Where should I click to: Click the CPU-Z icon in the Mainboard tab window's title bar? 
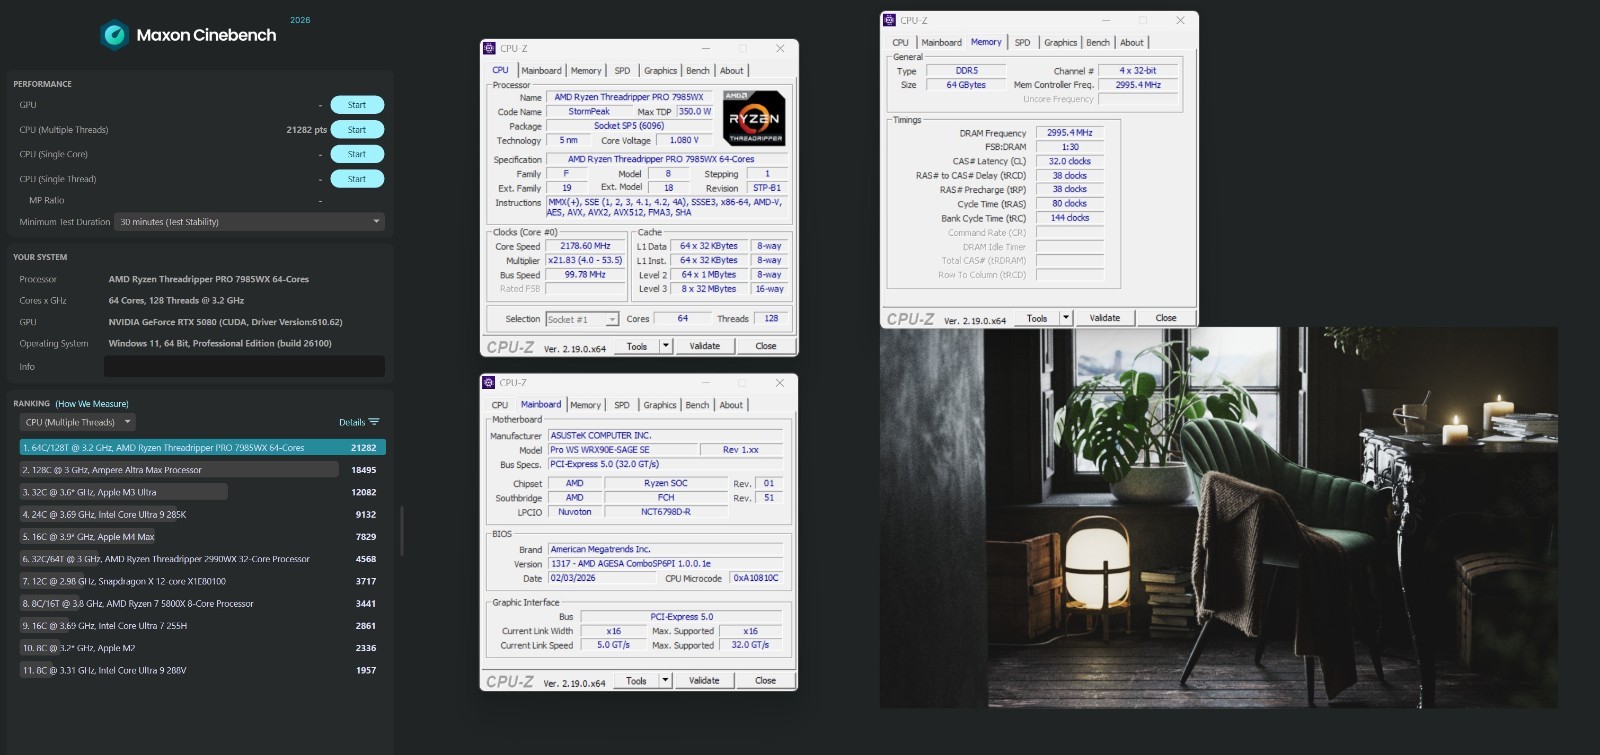[x=489, y=382]
